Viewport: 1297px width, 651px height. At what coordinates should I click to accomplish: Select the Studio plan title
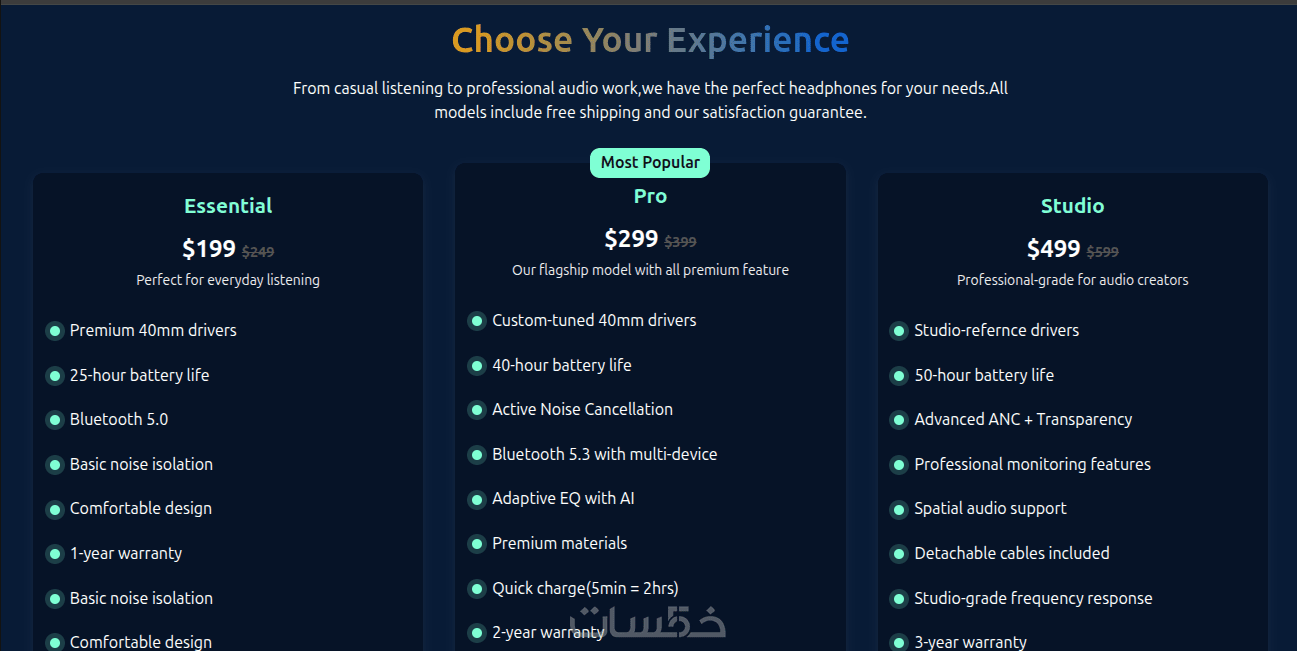[1072, 206]
